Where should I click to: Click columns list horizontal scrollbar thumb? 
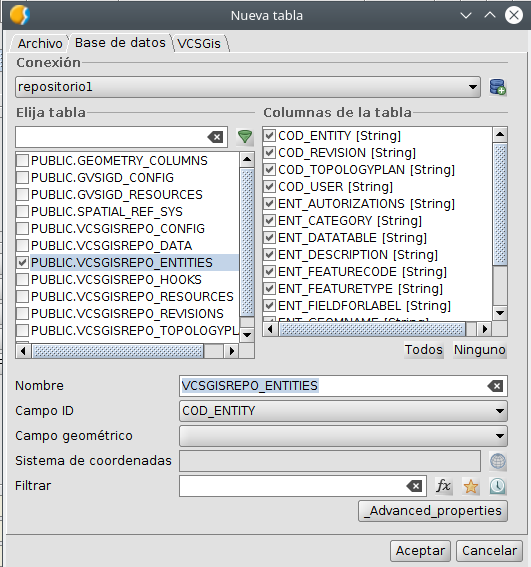coord(373,329)
